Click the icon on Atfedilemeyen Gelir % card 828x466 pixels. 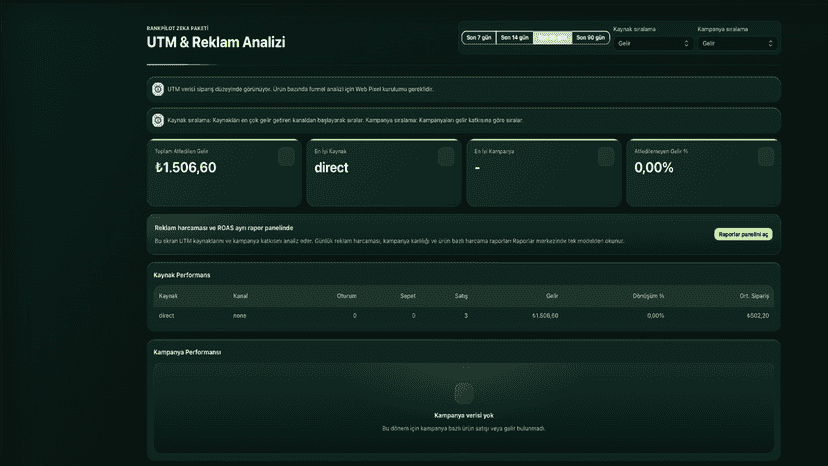(x=766, y=157)
